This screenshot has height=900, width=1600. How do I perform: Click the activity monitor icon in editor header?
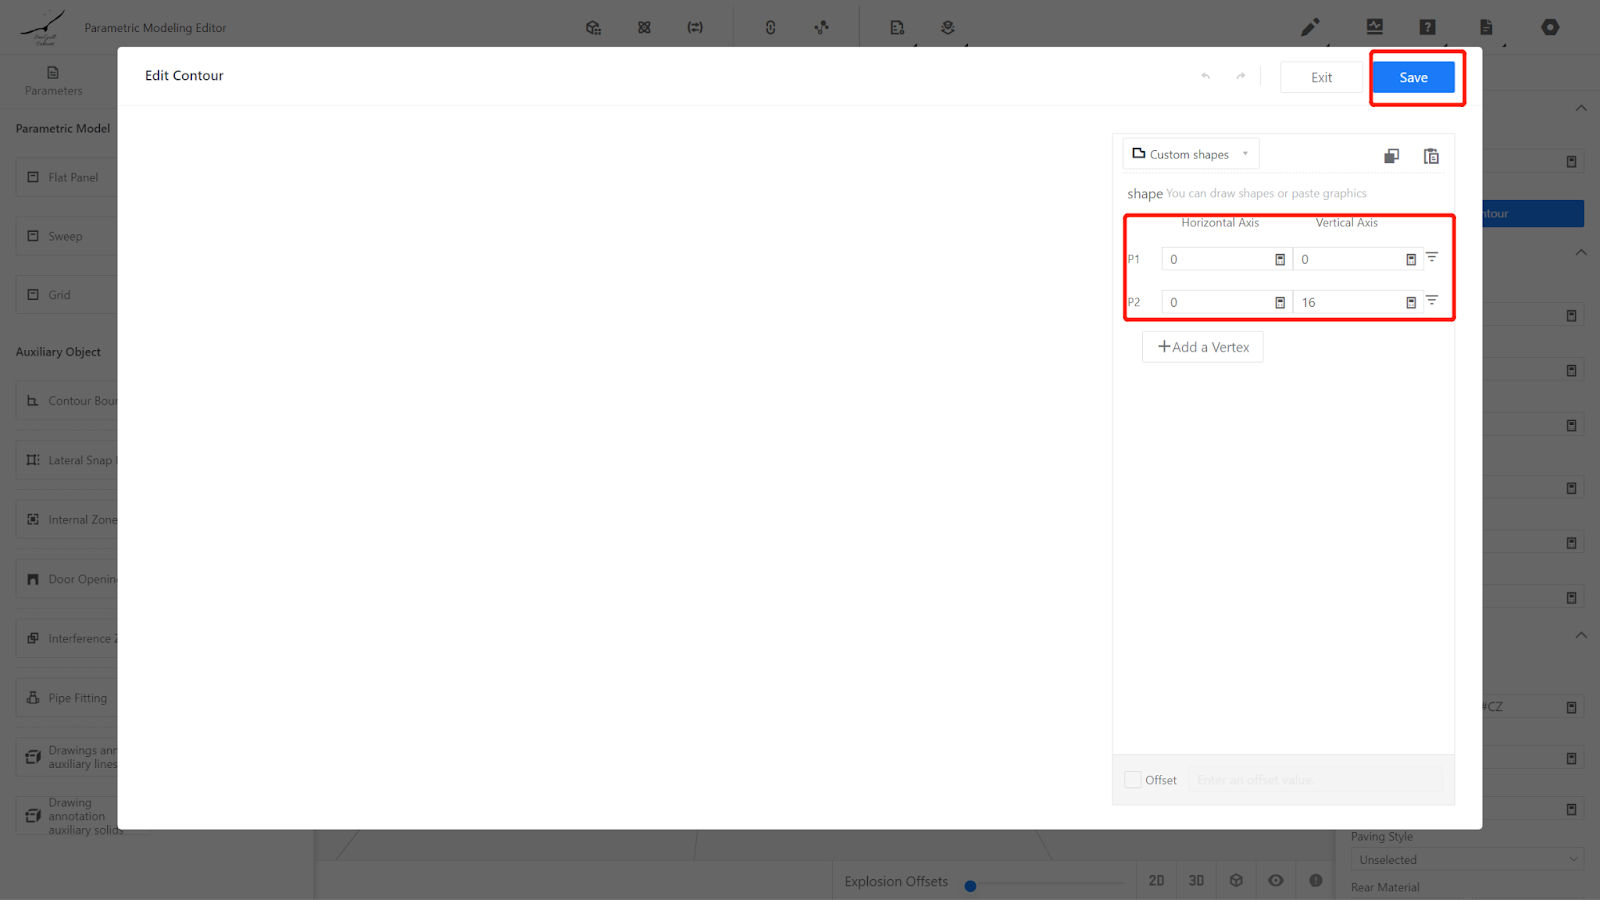tap(1375, 27)
